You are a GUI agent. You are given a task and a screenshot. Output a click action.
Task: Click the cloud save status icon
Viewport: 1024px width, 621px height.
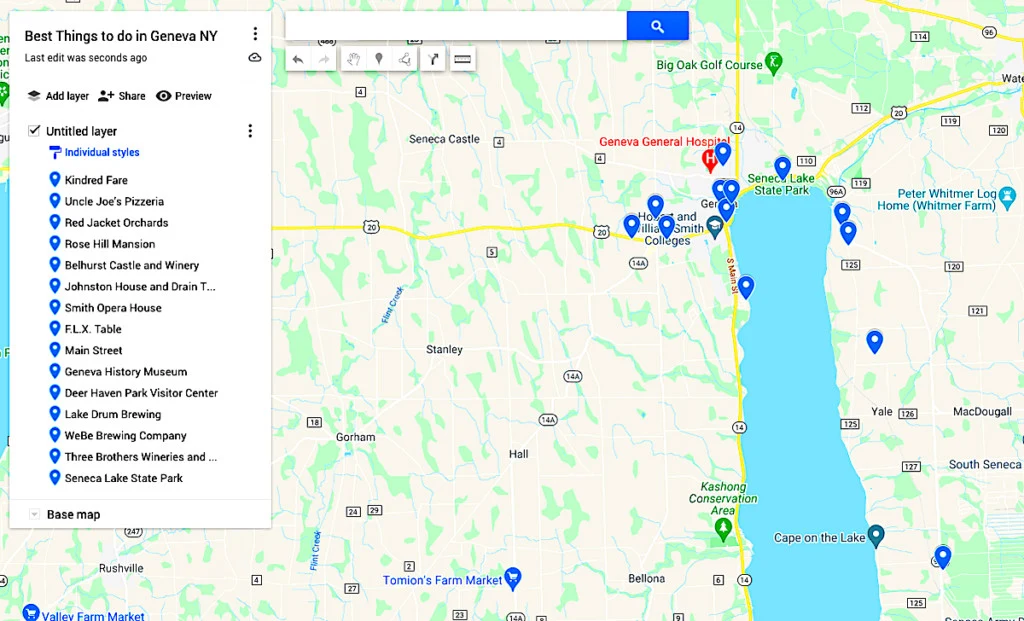coord(255,57)
